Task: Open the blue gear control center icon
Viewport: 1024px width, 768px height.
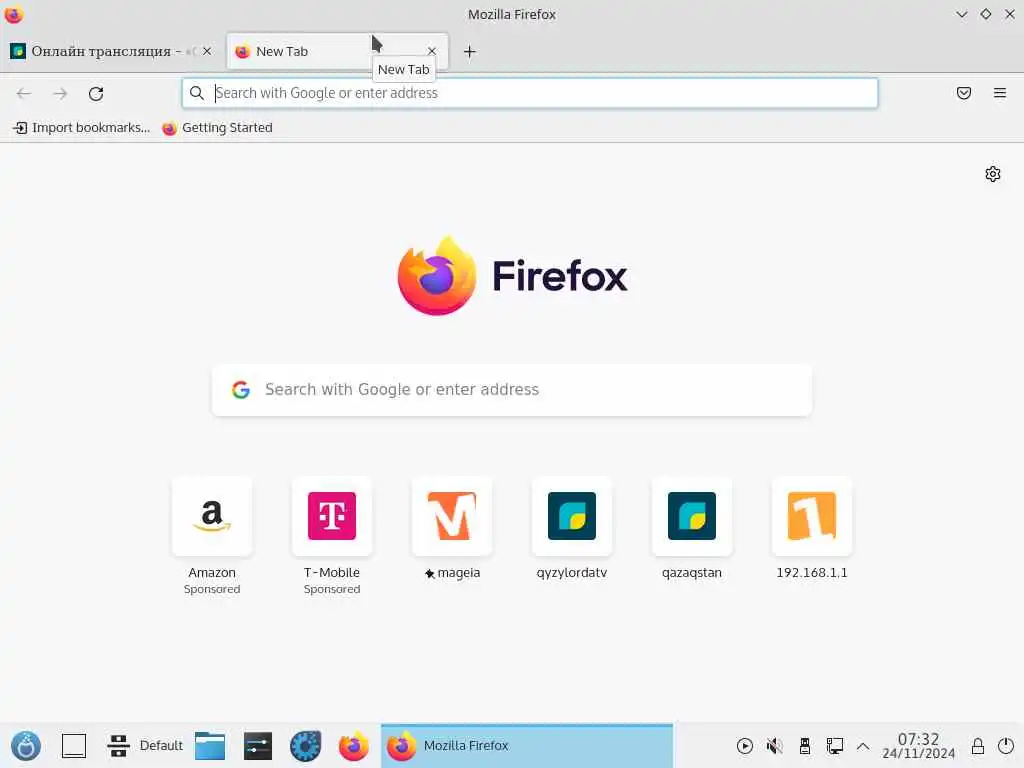Action: 306,746
